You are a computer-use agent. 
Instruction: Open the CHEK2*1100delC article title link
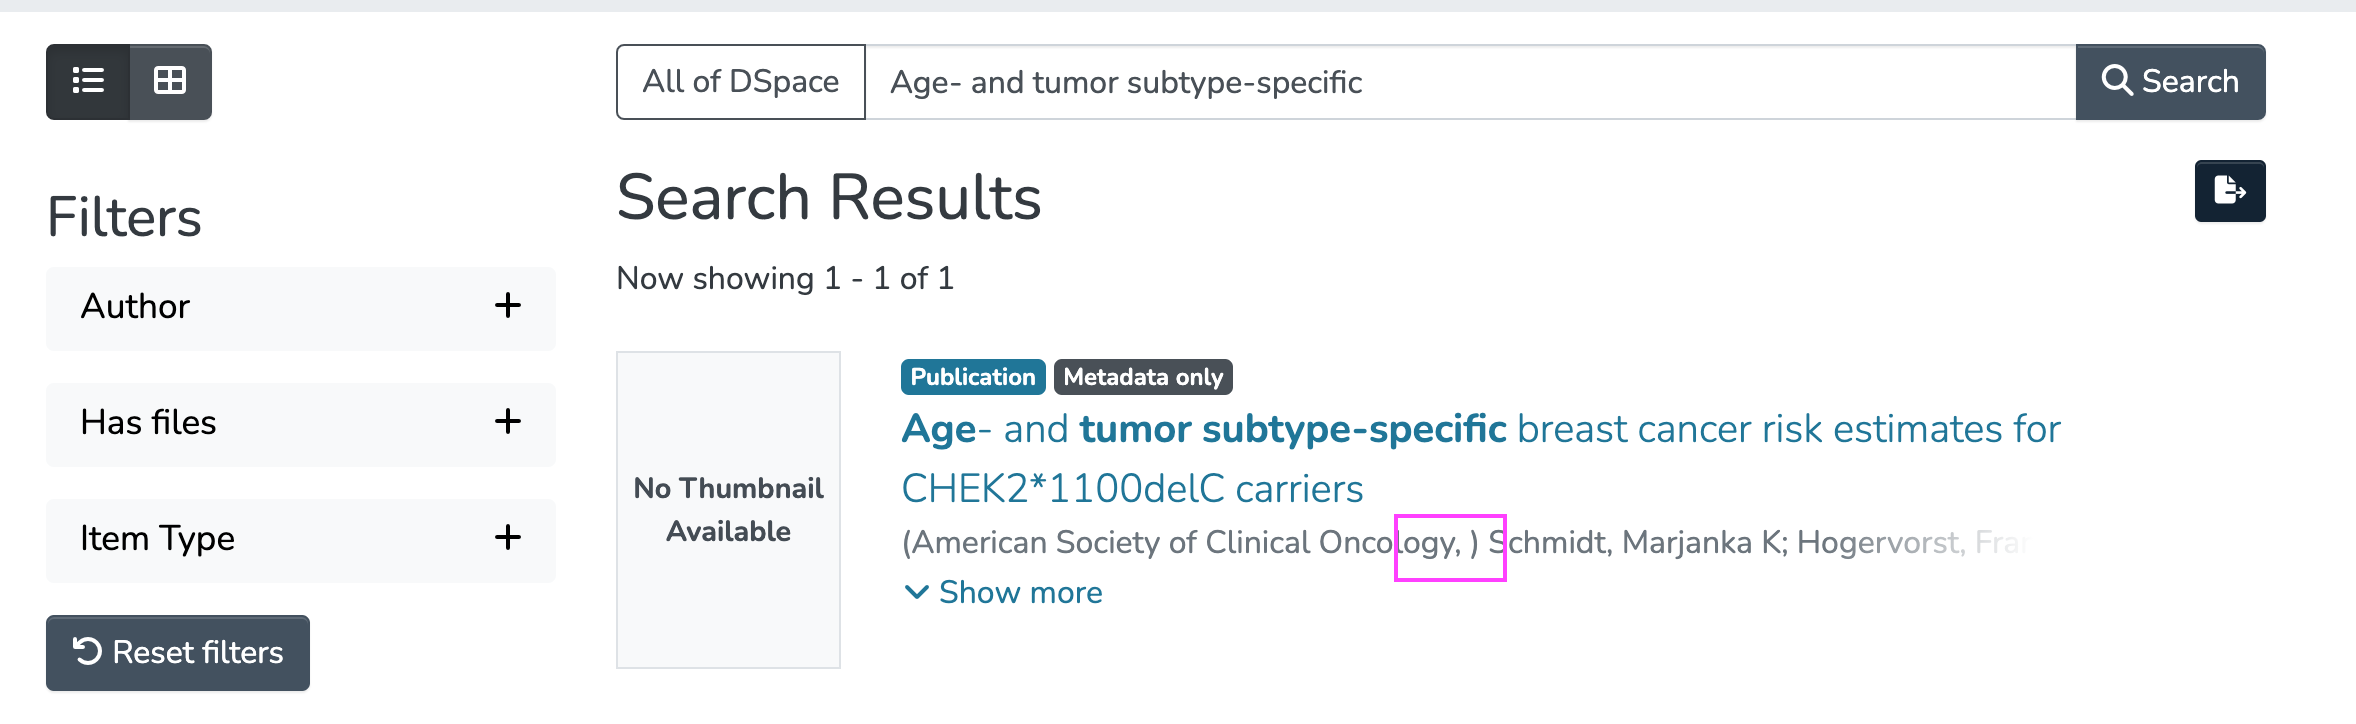1131,488
